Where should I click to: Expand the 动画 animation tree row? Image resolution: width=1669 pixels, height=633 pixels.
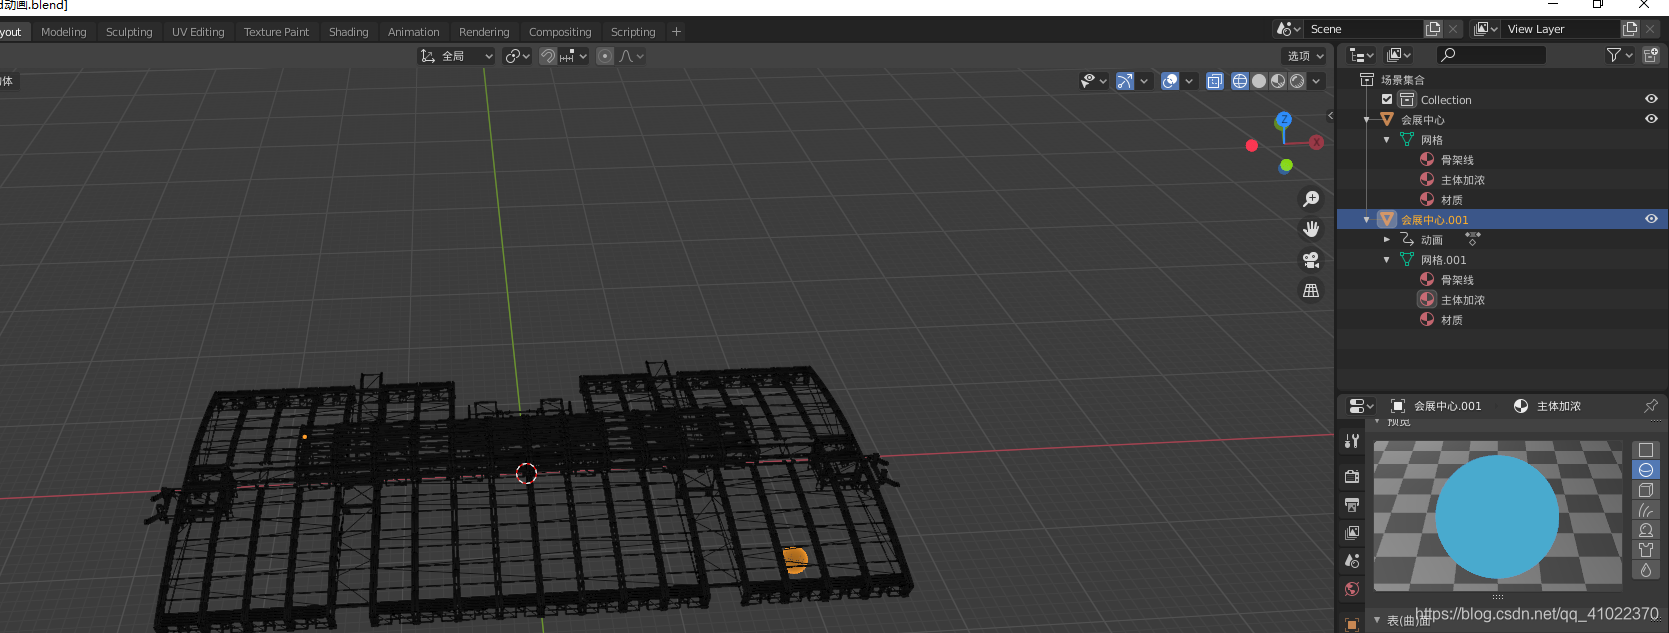1387,239
